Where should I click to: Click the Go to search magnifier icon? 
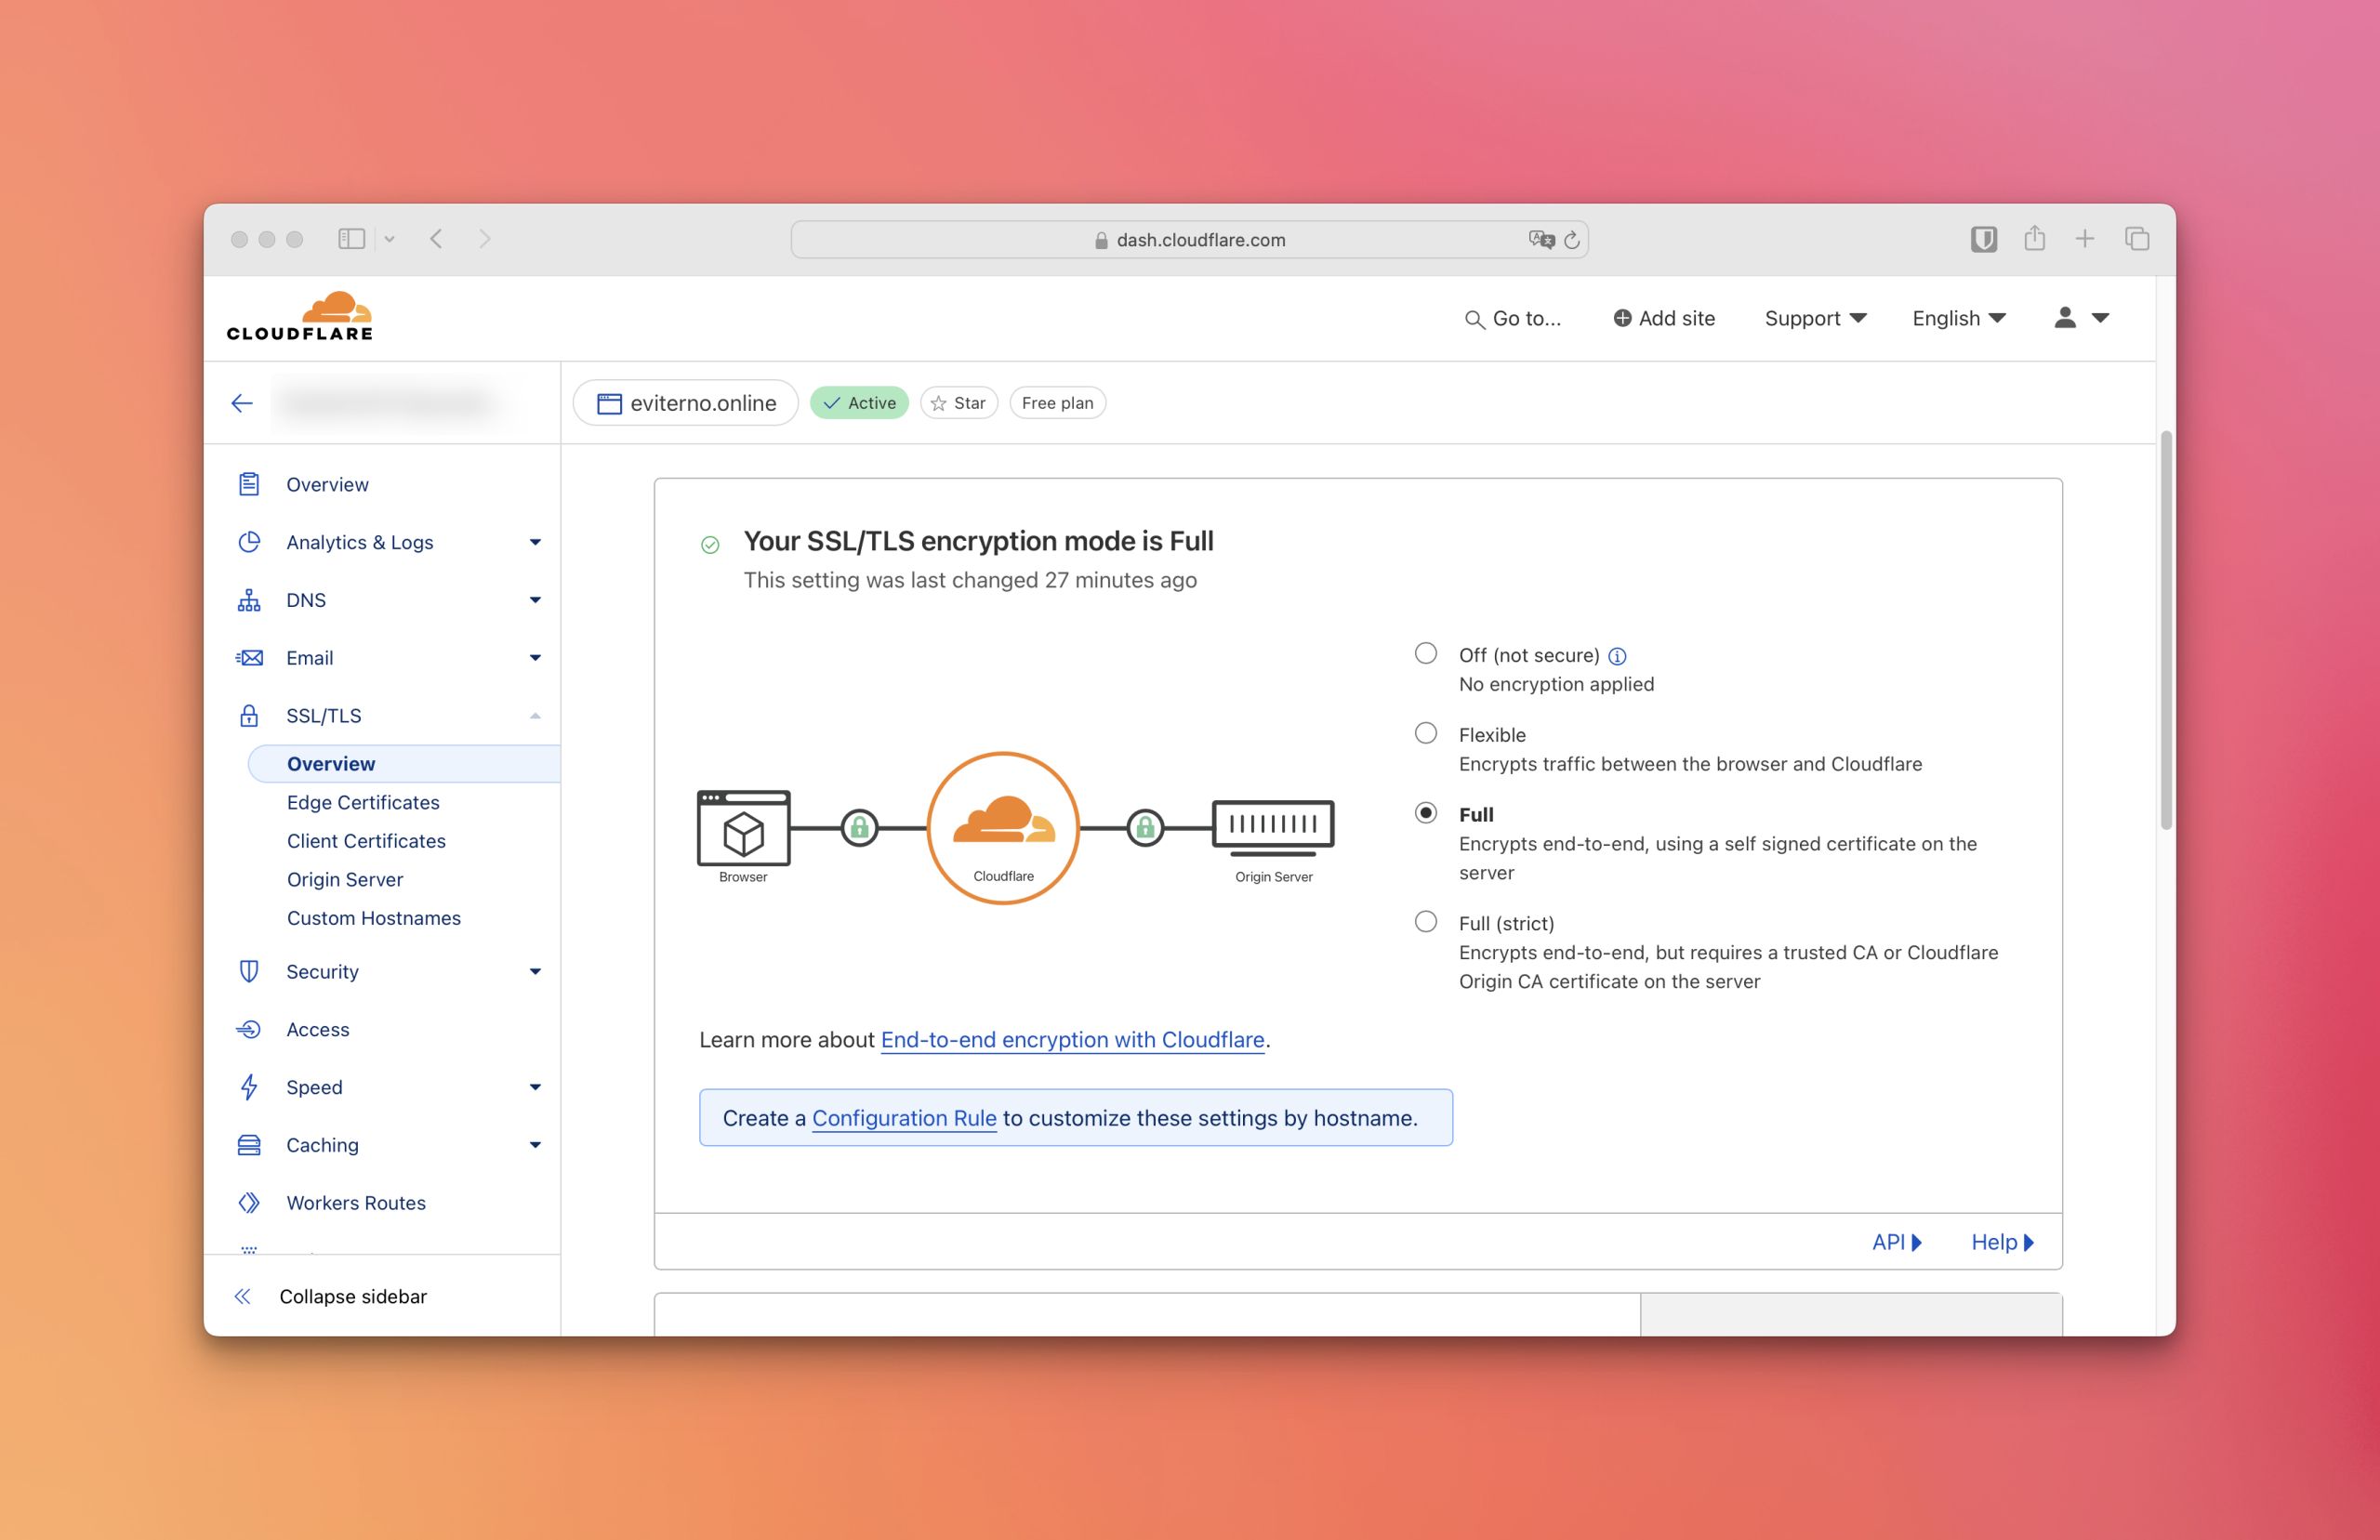tap(1474, 319)
